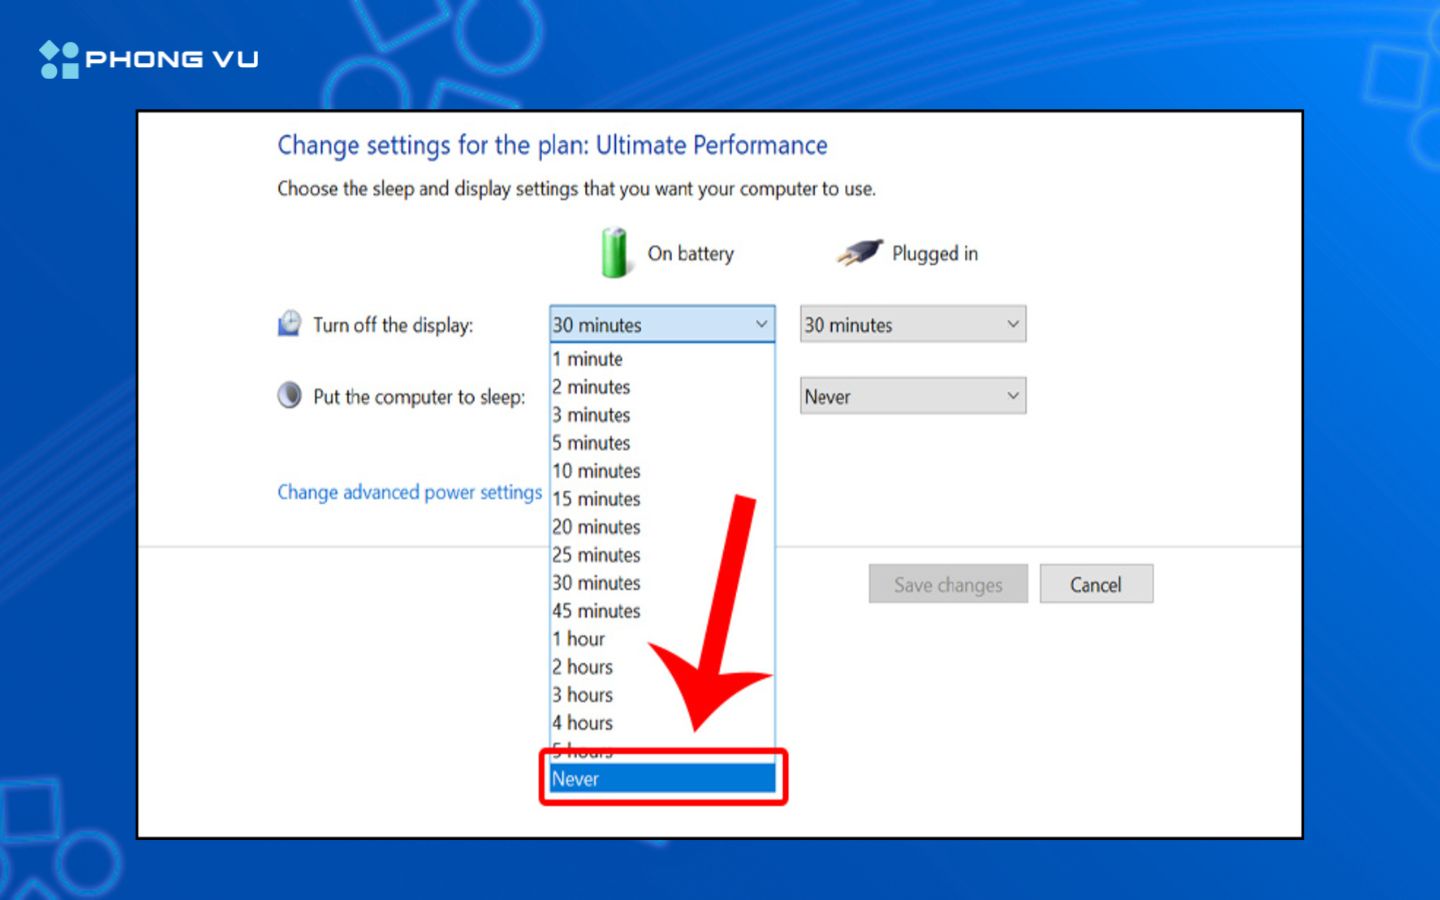The image size is (1440, 900).
Task: Click the Cancel button
Action: click(x=1096, y=584)
